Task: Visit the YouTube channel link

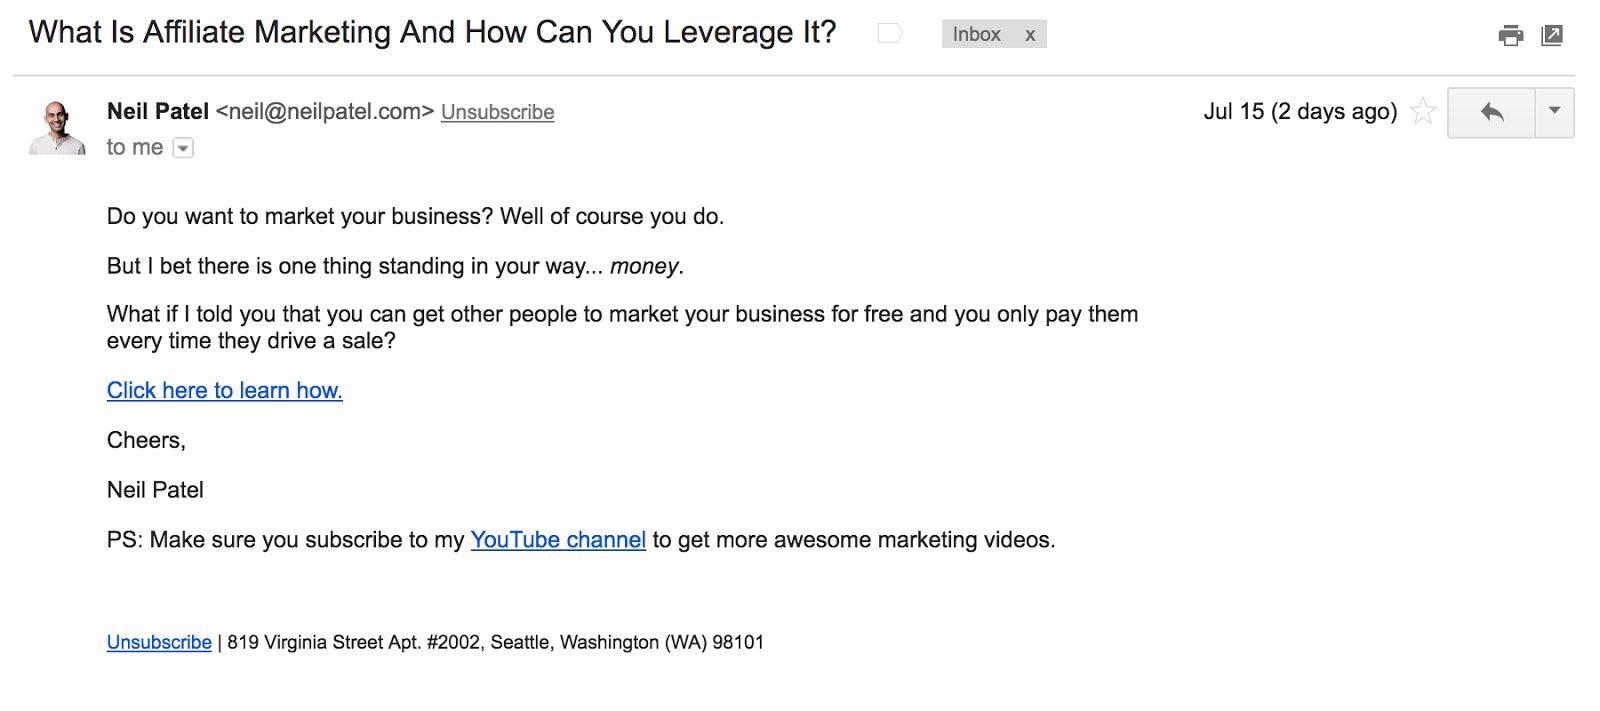Action: (x=558, y=540)
